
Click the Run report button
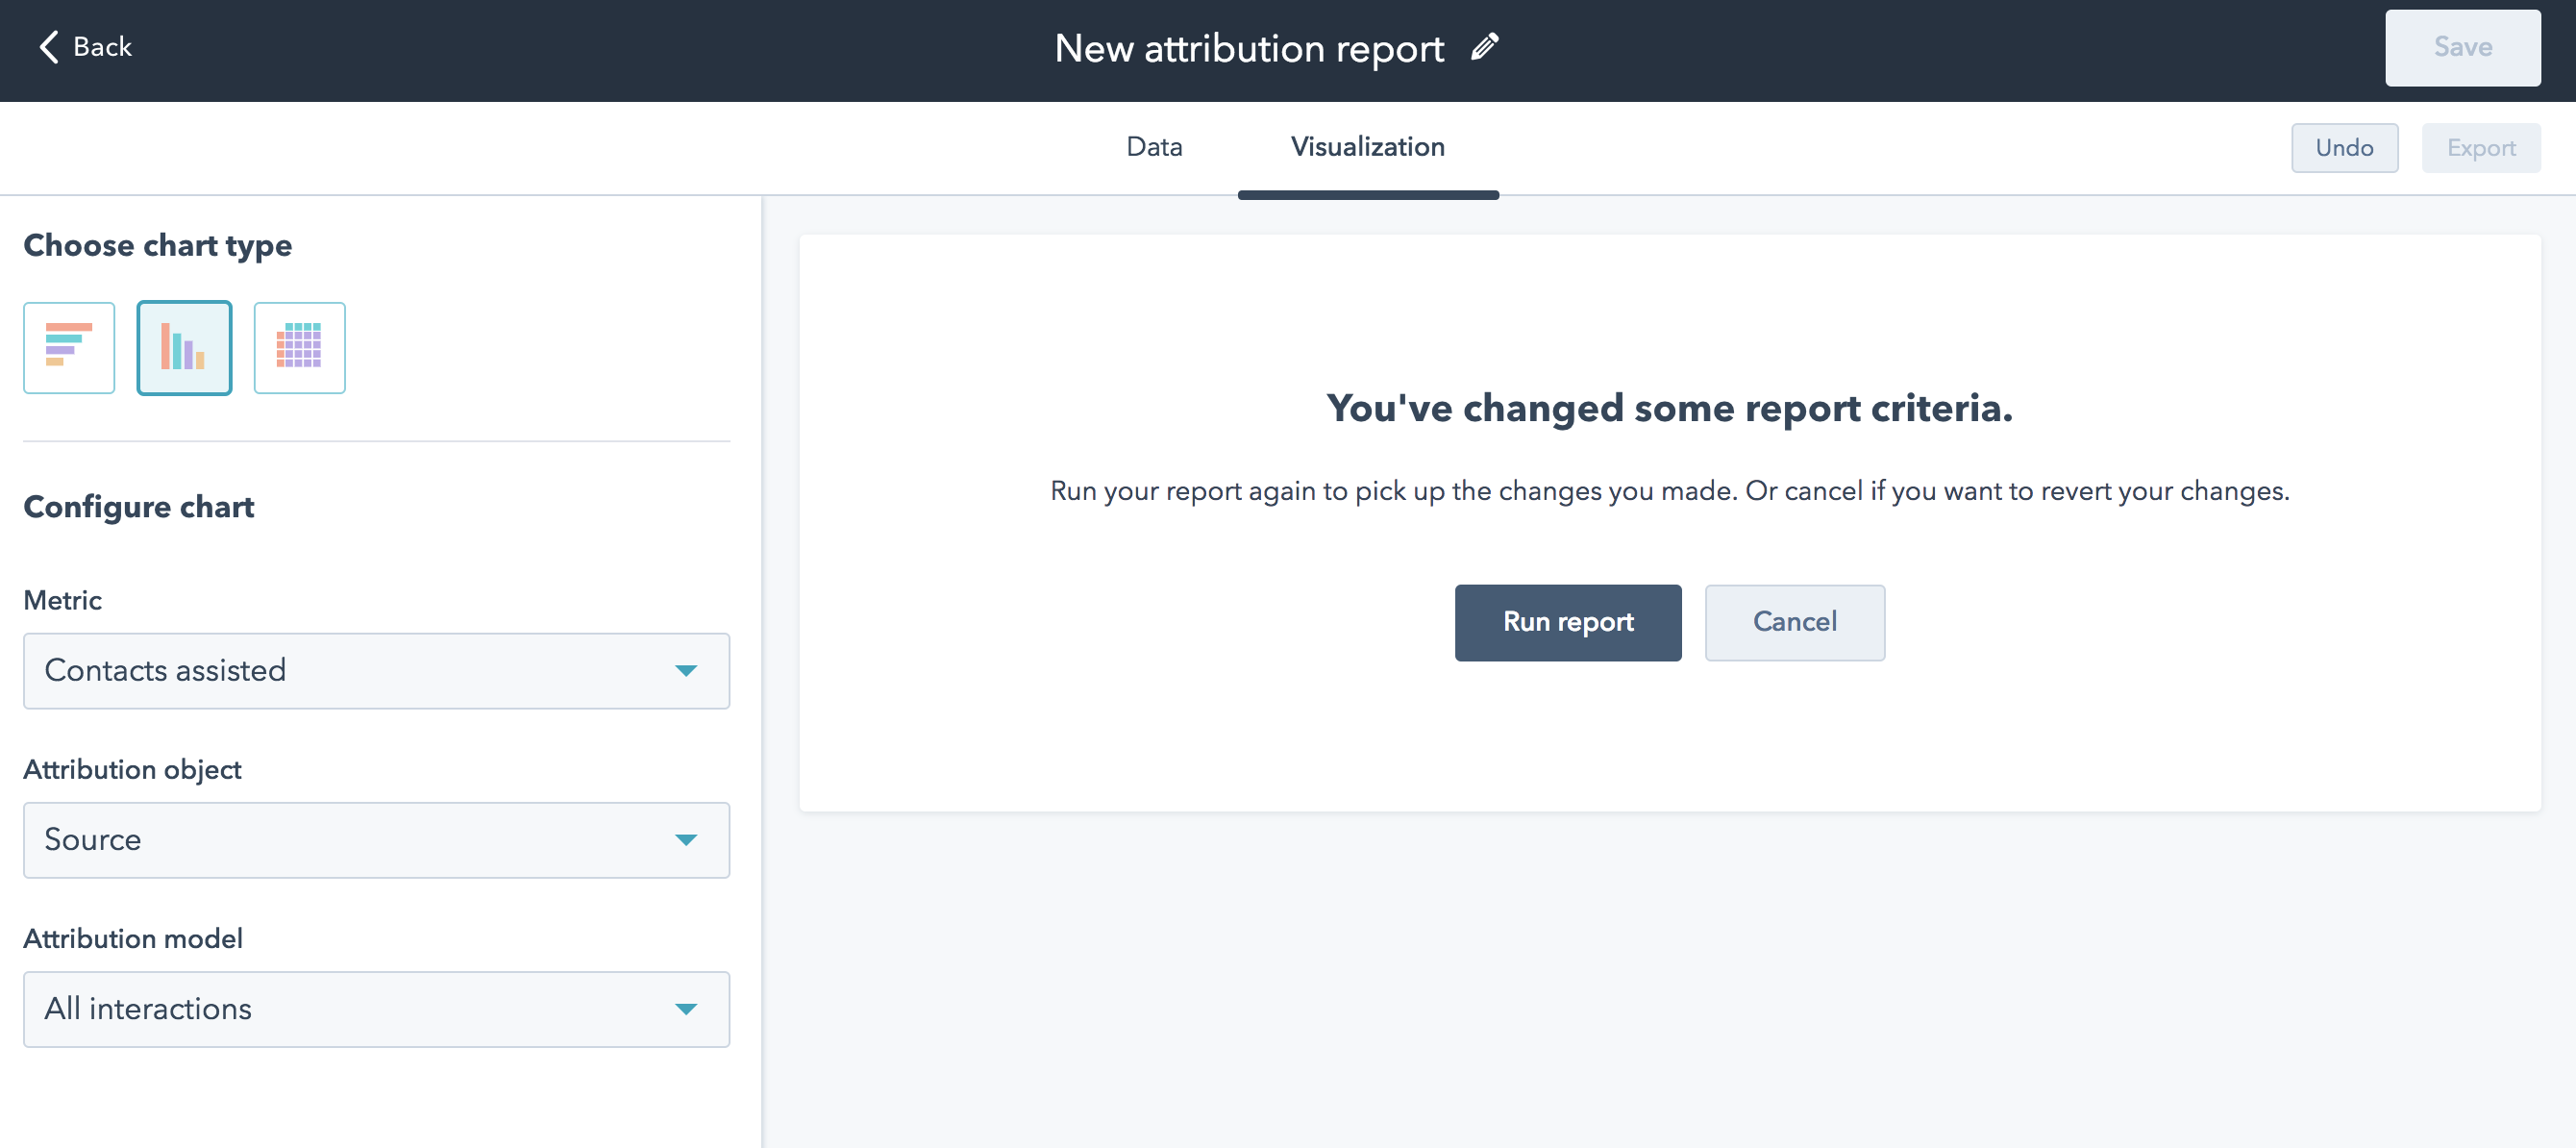point(1568,622)
